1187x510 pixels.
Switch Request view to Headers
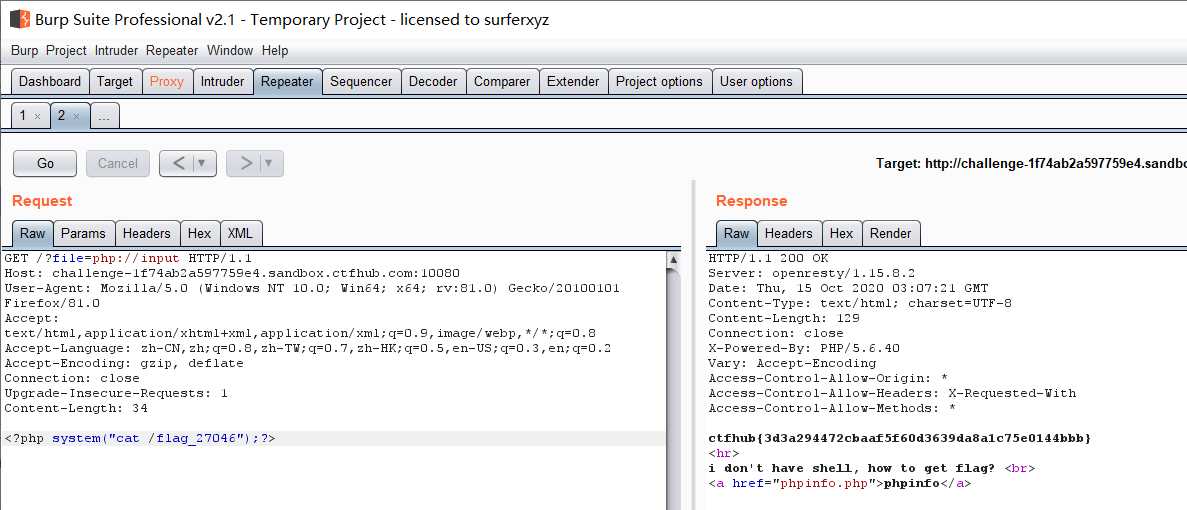click(x=148, y=233)
